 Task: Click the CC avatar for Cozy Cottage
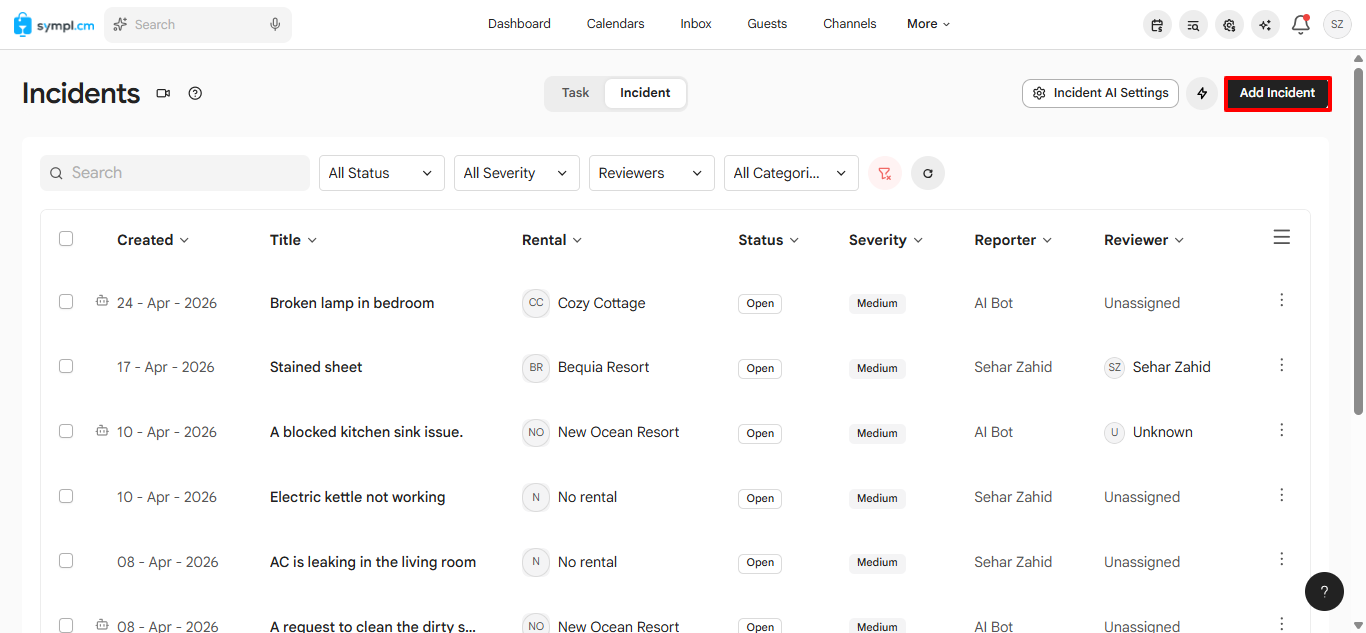click(x=536, y=303)
